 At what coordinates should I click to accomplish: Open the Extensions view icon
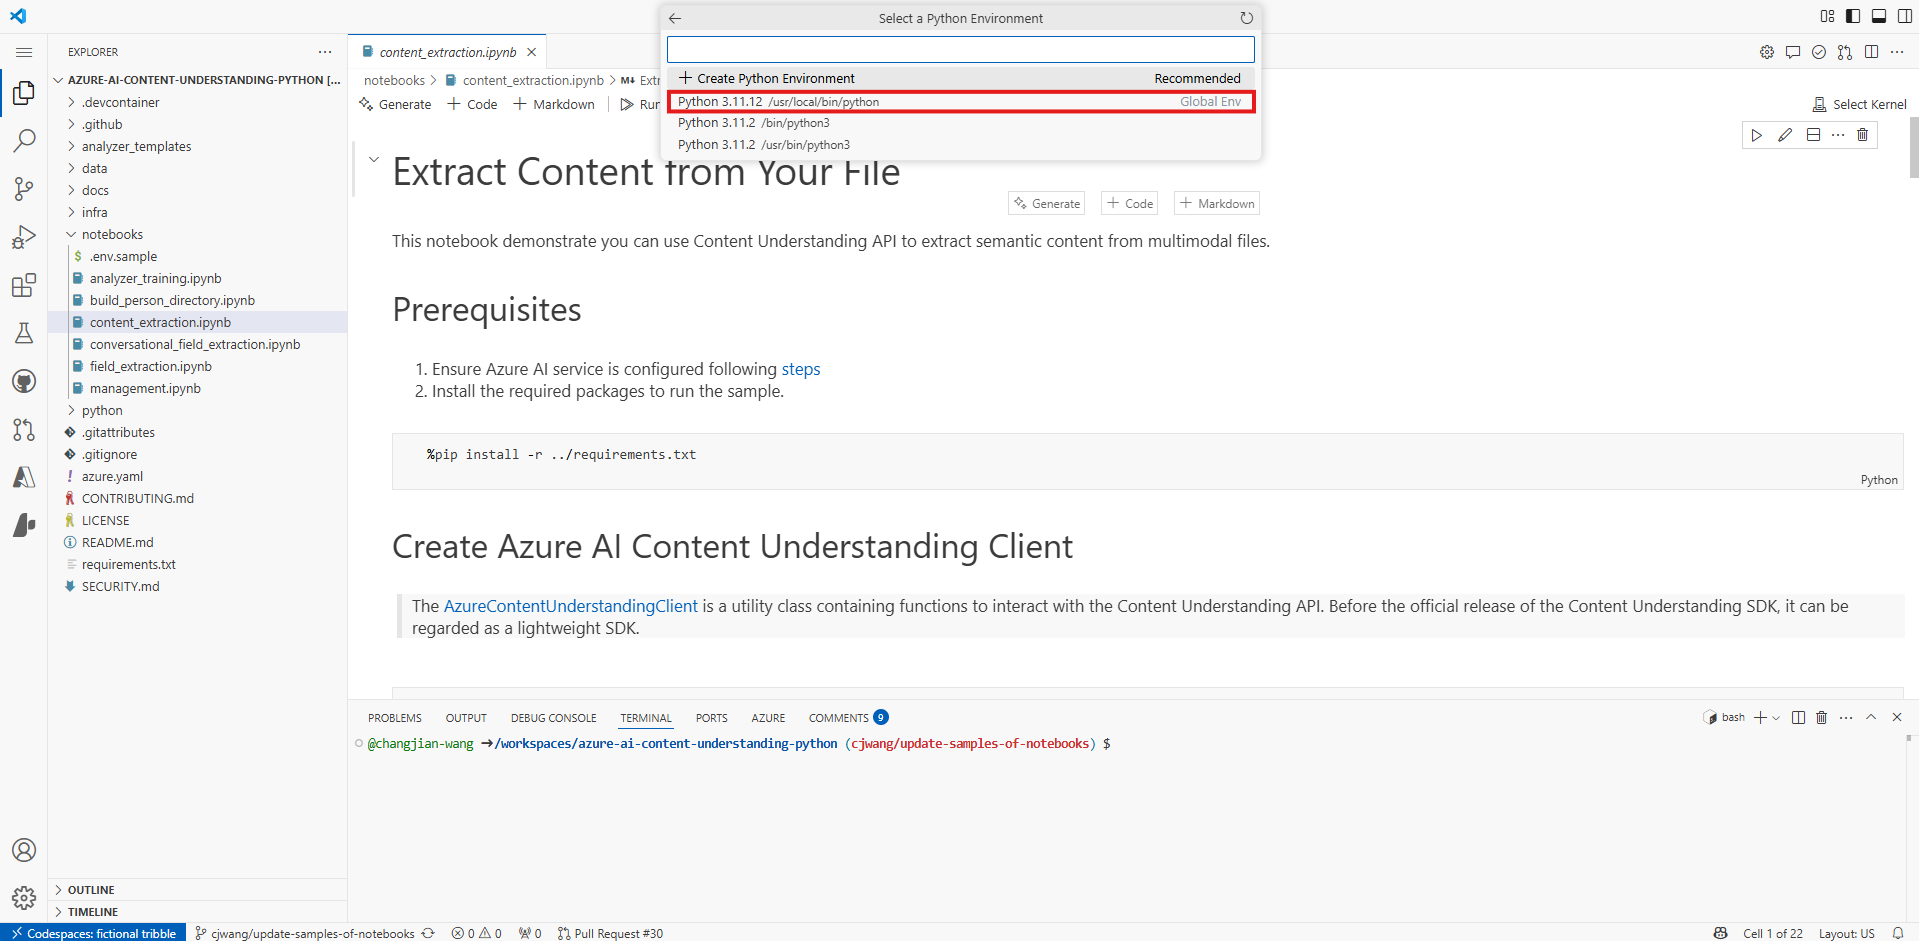[x=24, y=286]
